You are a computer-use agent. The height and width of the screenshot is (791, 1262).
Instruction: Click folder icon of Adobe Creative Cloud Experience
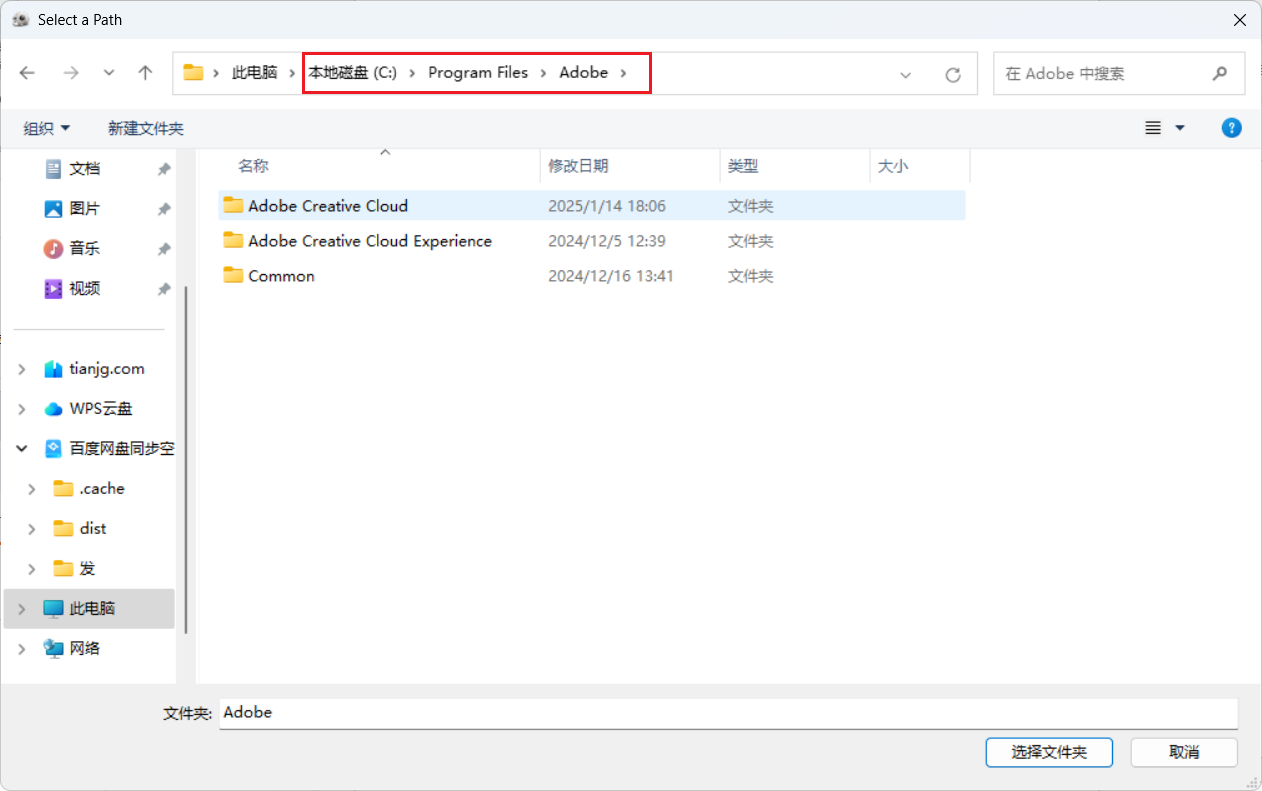click(233, 240)
